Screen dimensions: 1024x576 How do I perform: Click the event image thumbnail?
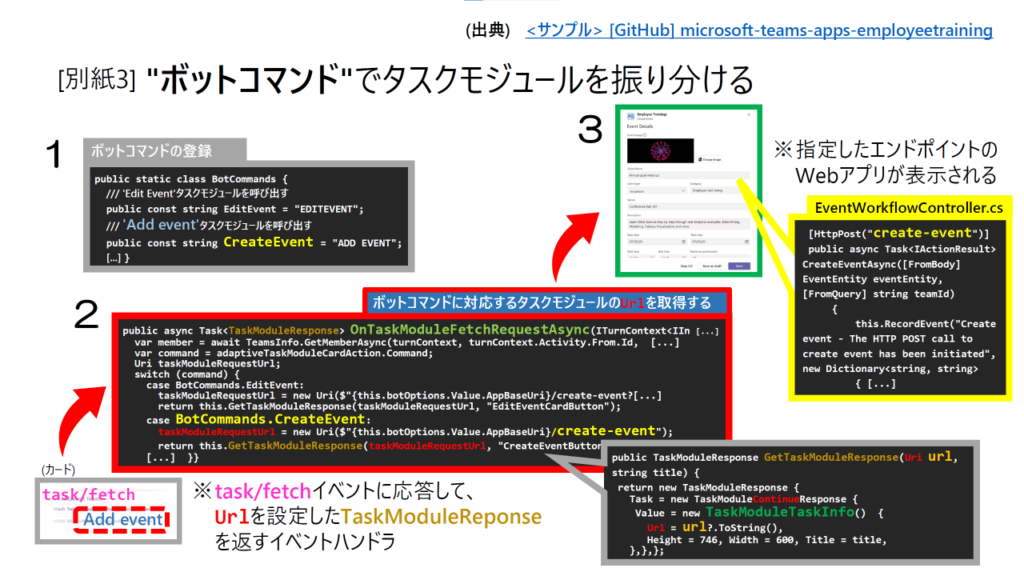pos(661,150)
